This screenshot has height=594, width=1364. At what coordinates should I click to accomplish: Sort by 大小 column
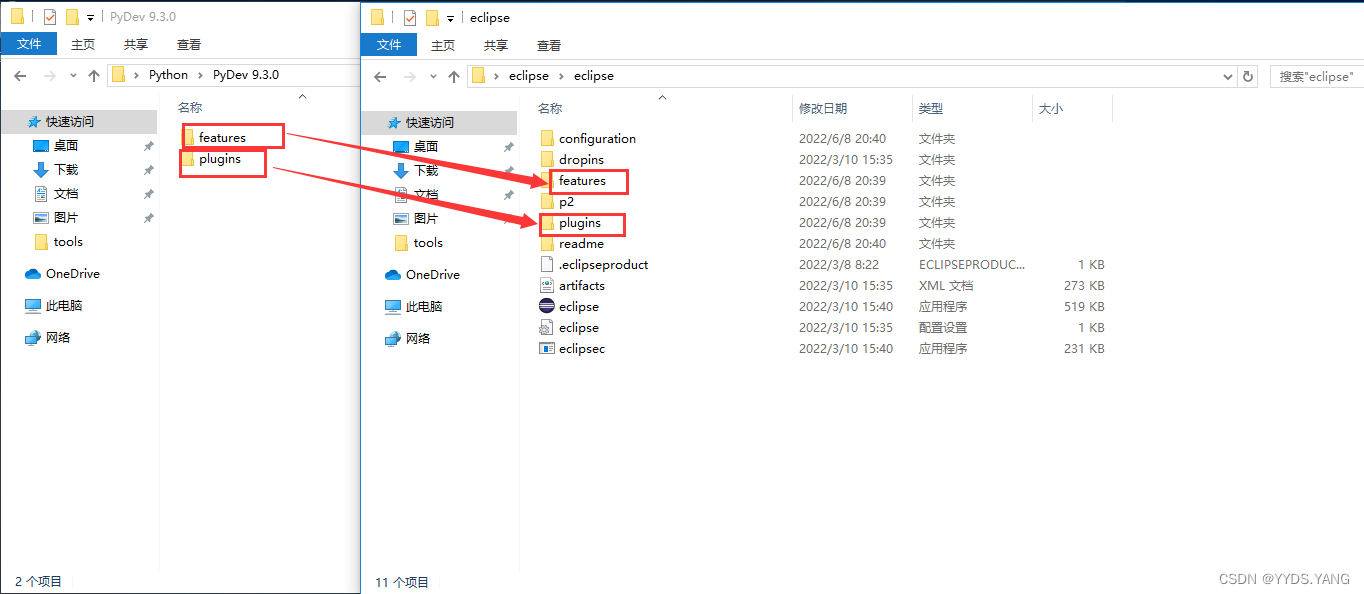pyautogui.click(x=1051, y=108)
